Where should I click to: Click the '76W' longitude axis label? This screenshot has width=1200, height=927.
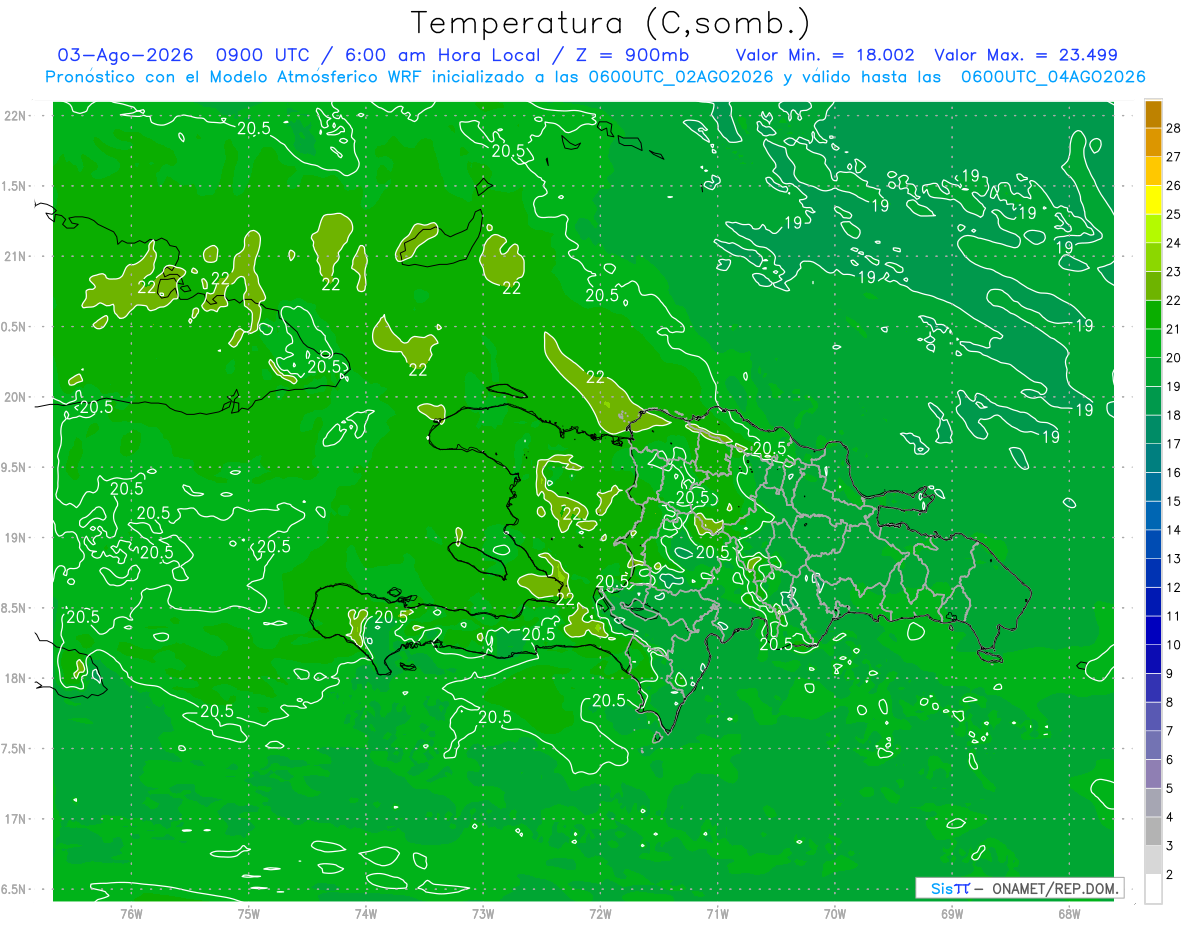pyautogui.click(x=131, y=913)
